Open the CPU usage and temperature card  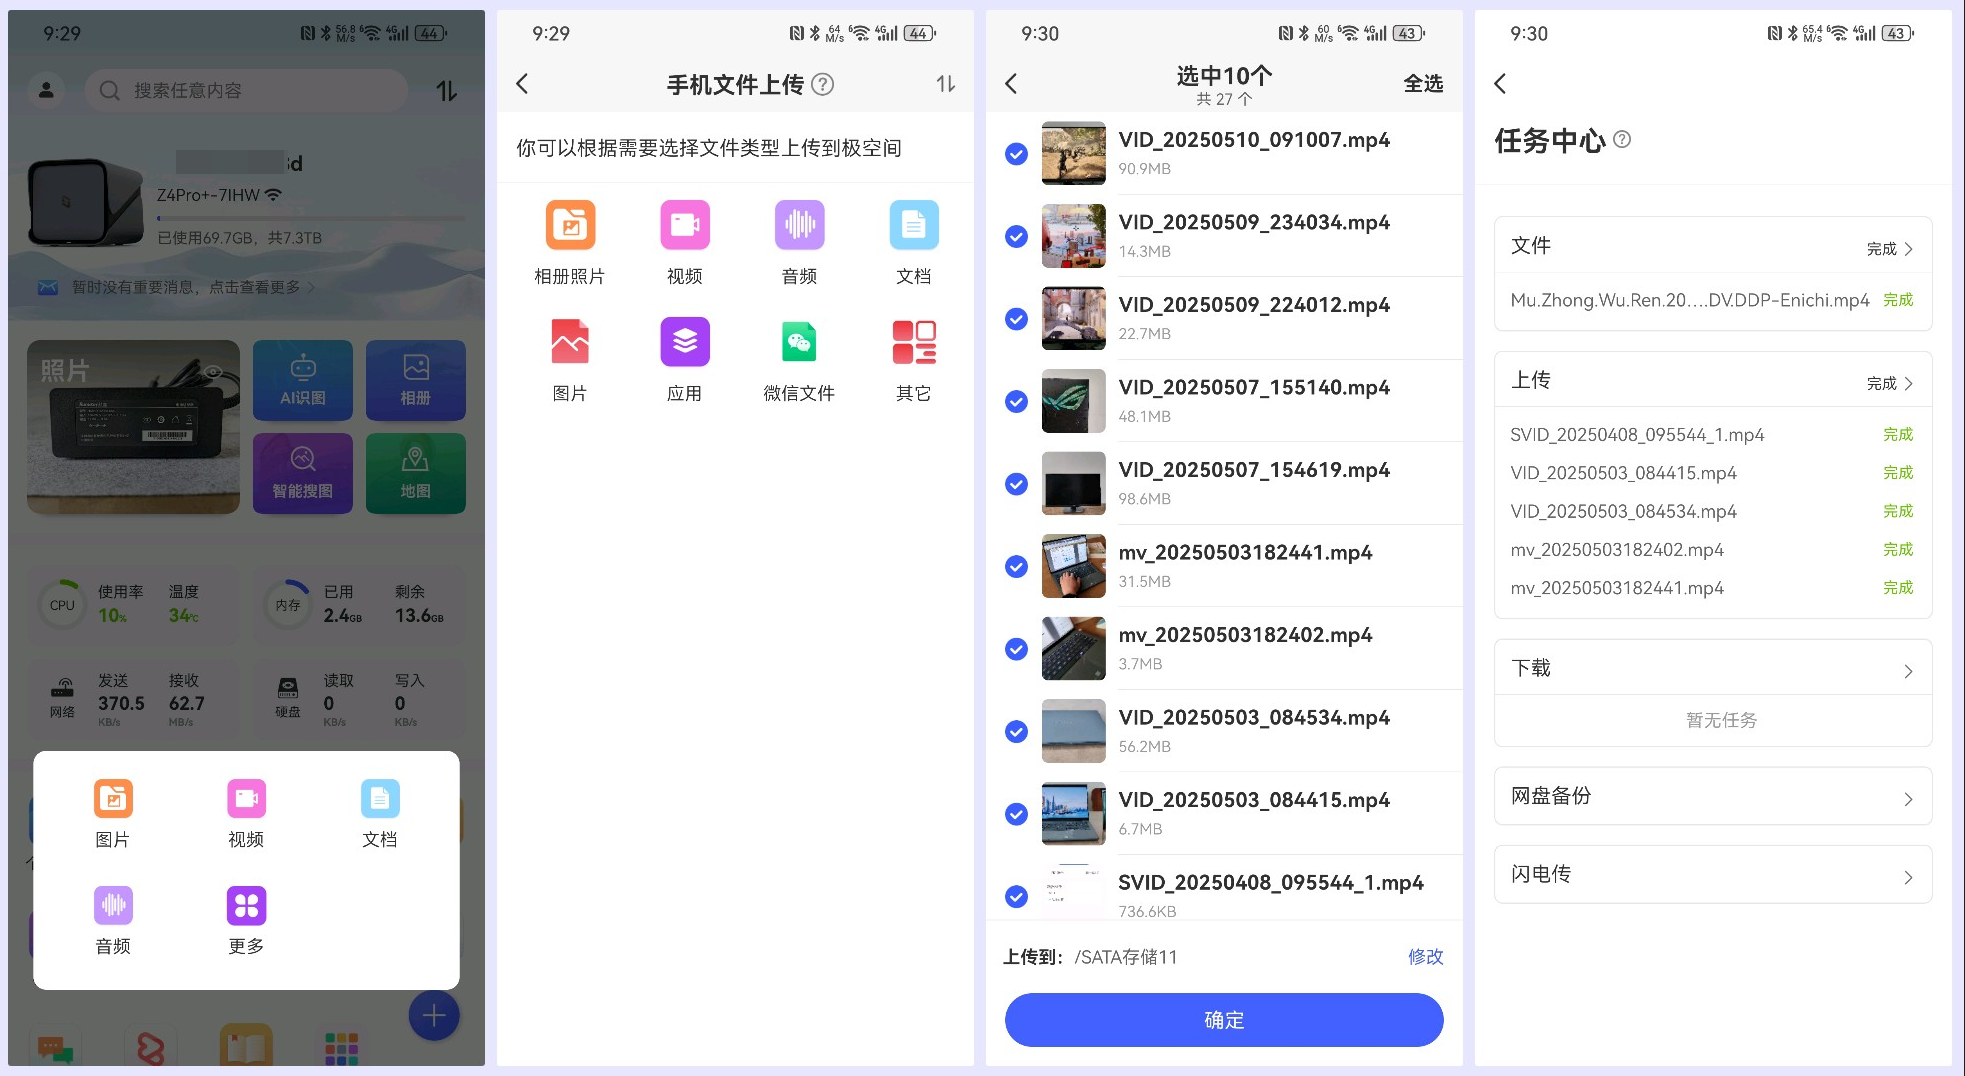pos(133,605)
